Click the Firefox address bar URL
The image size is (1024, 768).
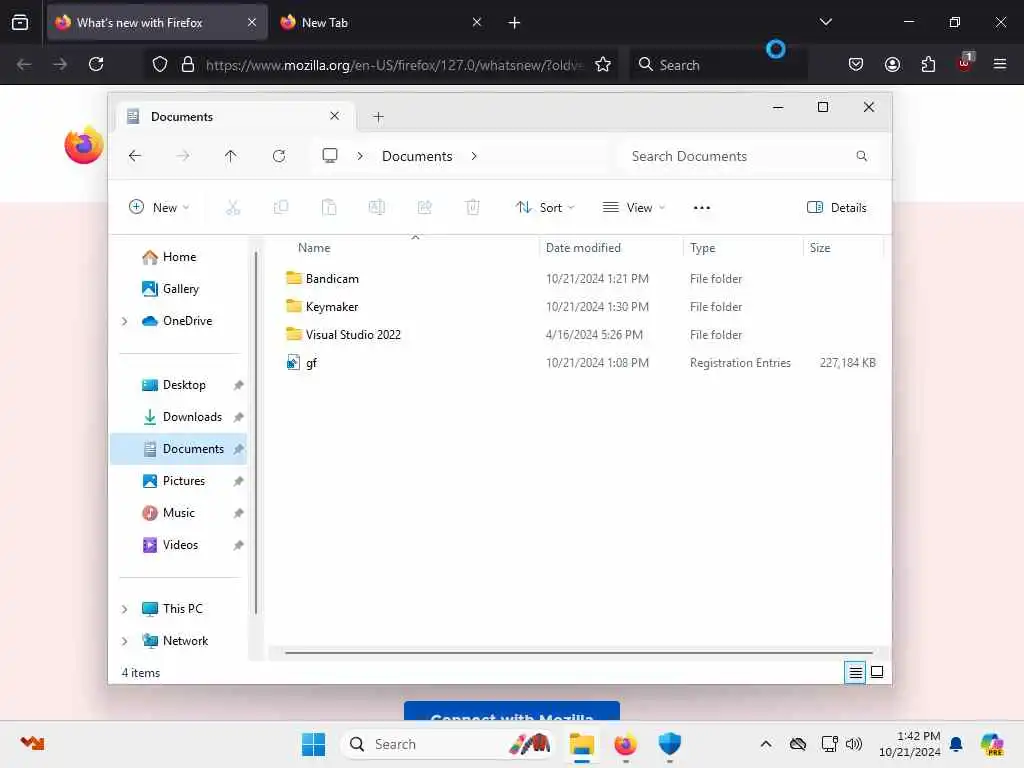point(393,65)
